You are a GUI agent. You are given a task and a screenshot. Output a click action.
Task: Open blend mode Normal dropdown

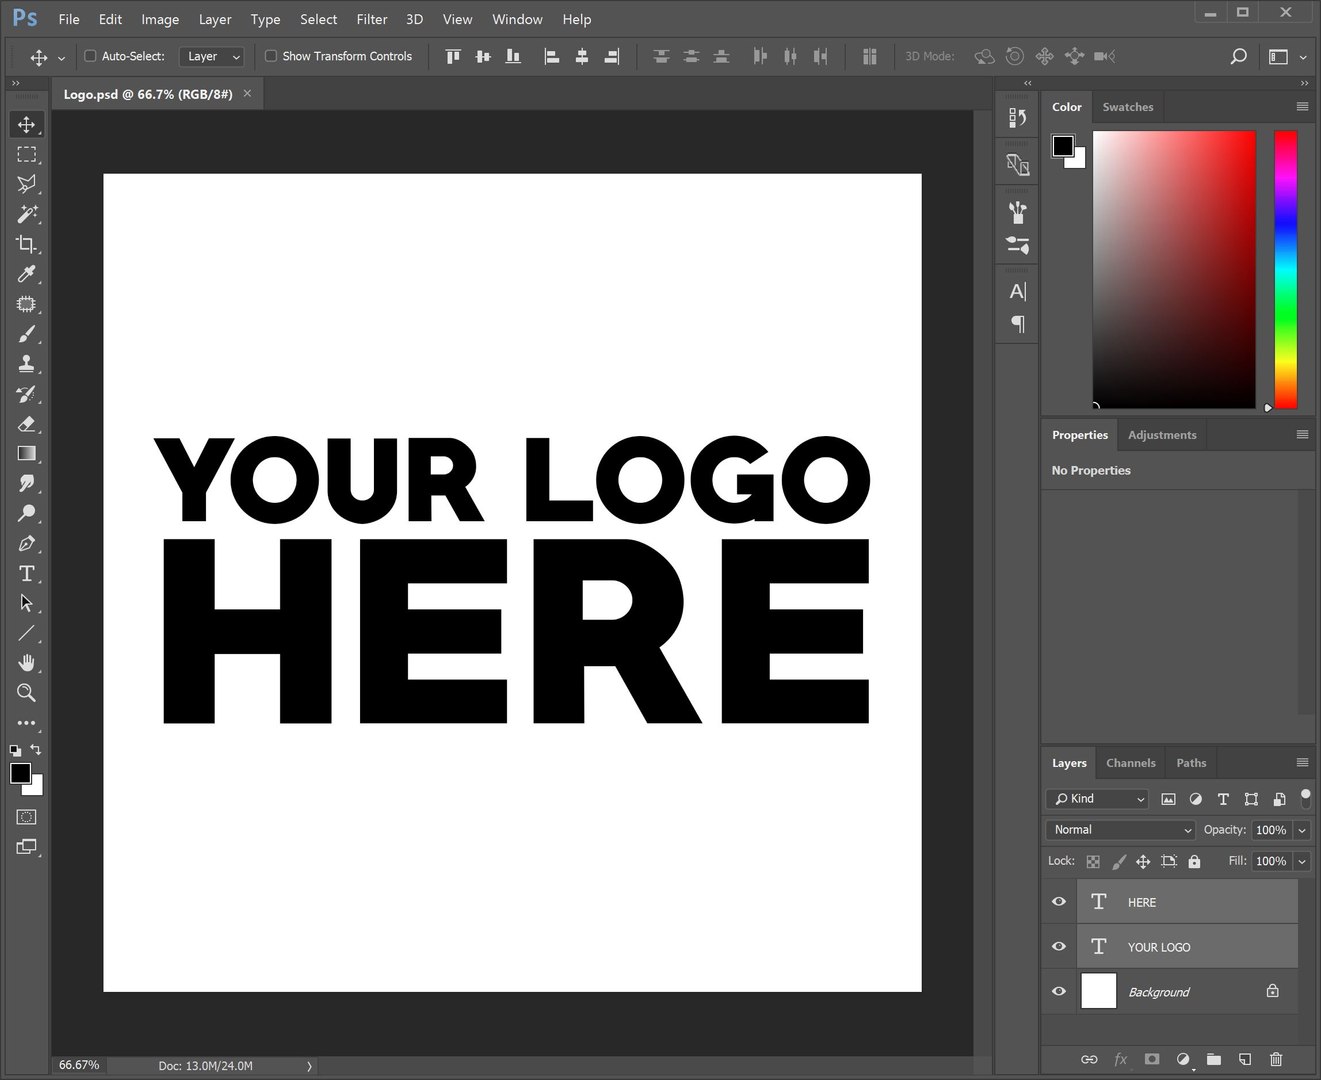coord(1121,830)
